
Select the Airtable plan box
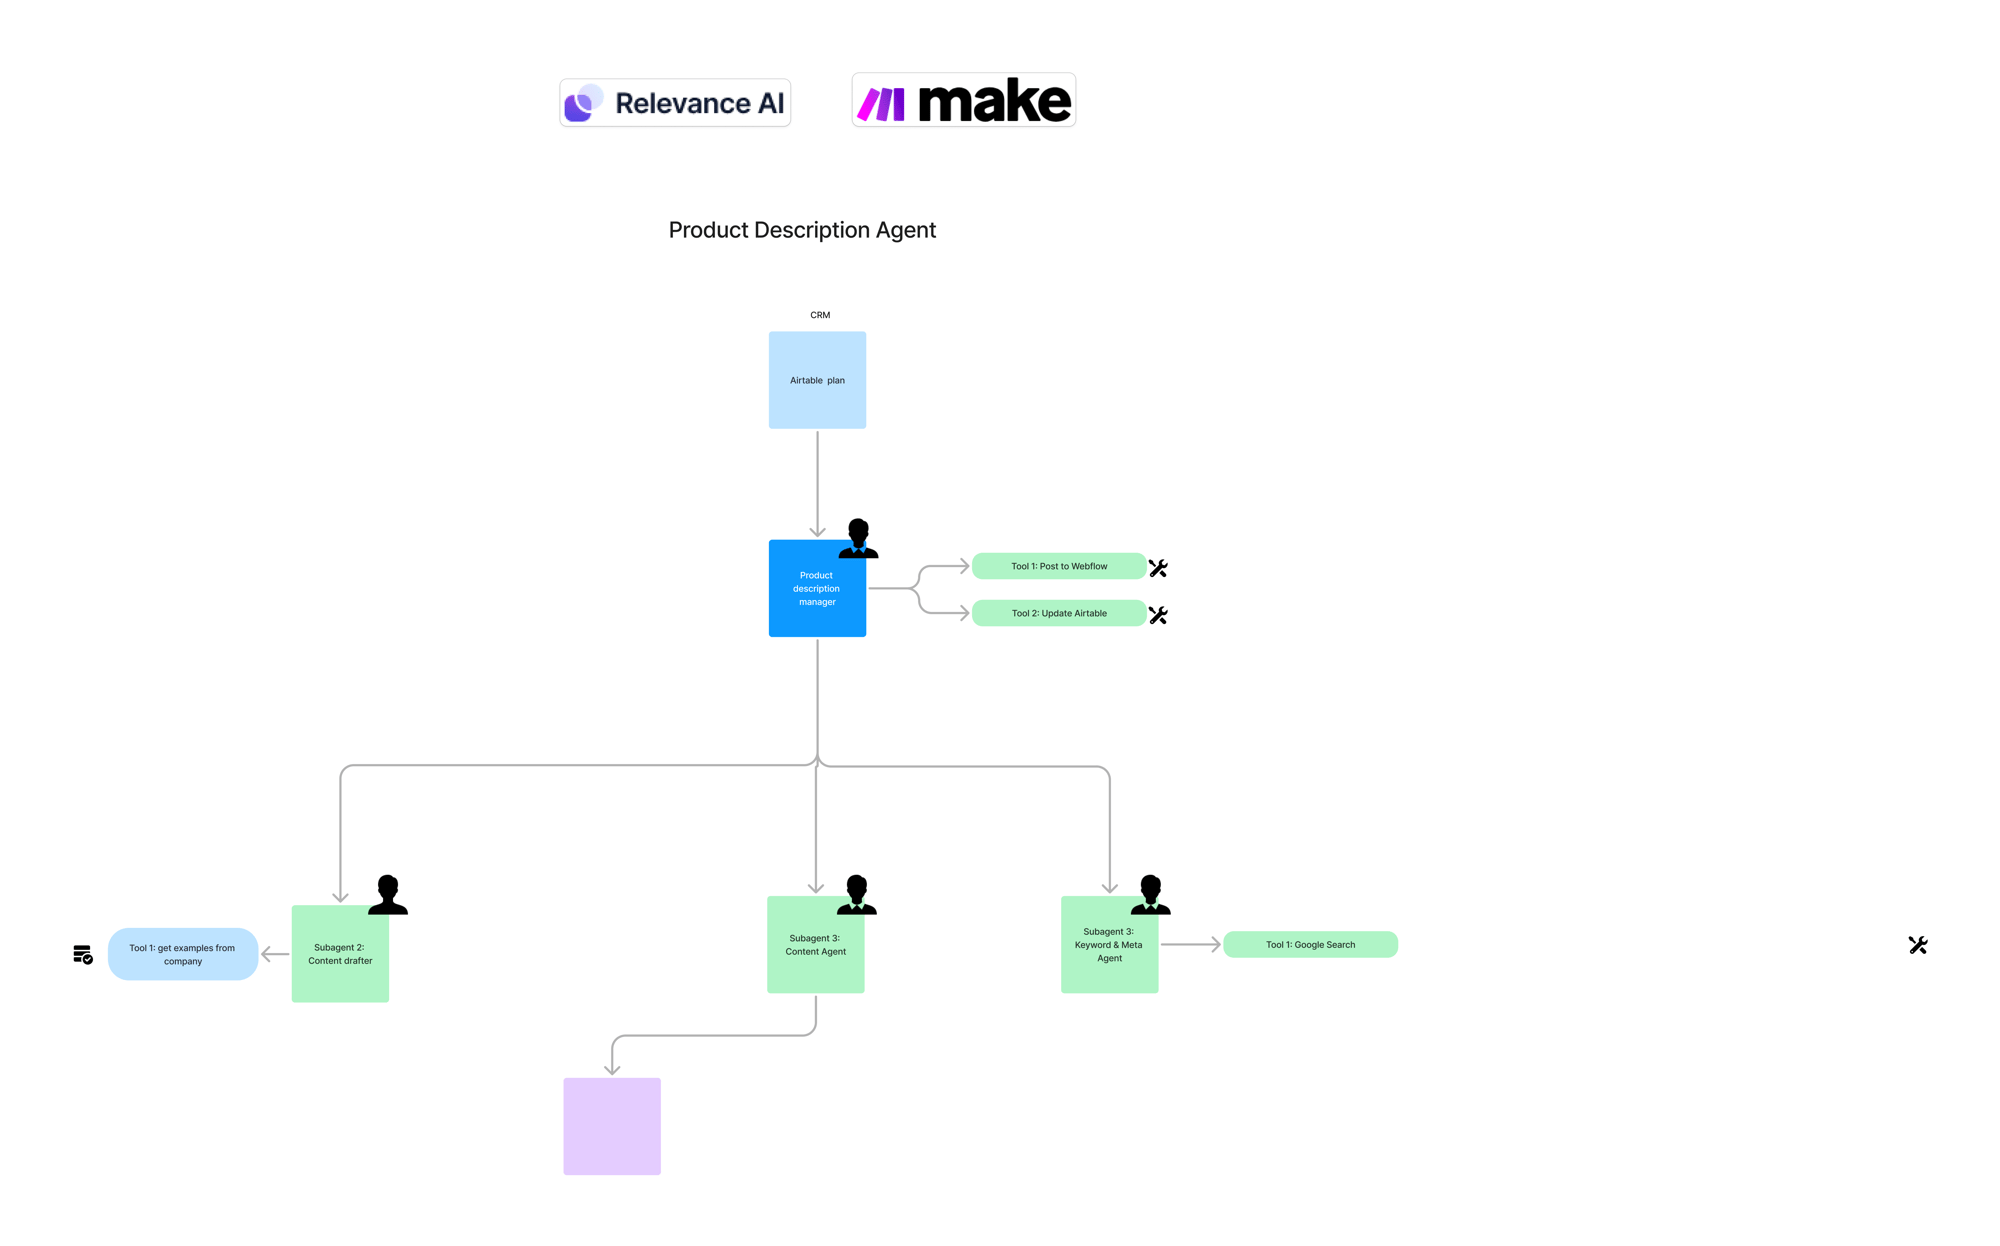click(817, 380)
